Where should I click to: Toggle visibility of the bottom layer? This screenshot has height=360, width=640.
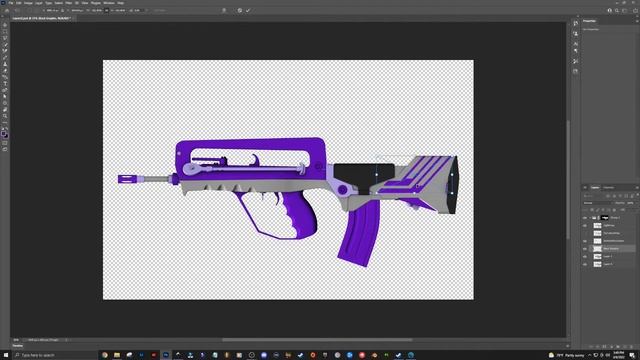coord(584,264)
